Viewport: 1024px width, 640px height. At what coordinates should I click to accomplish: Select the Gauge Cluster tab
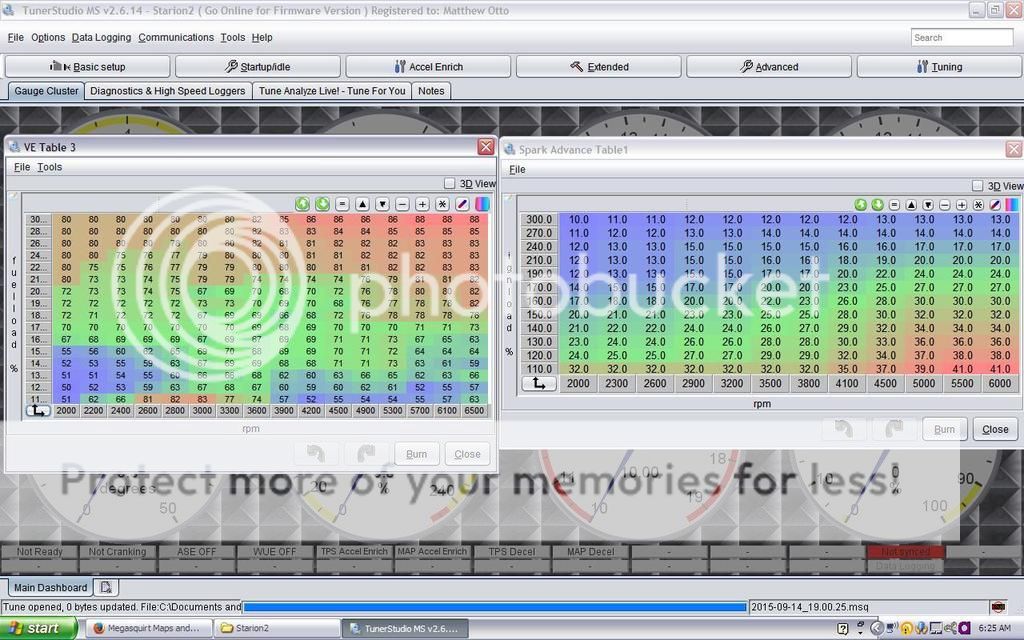[46, 91]
